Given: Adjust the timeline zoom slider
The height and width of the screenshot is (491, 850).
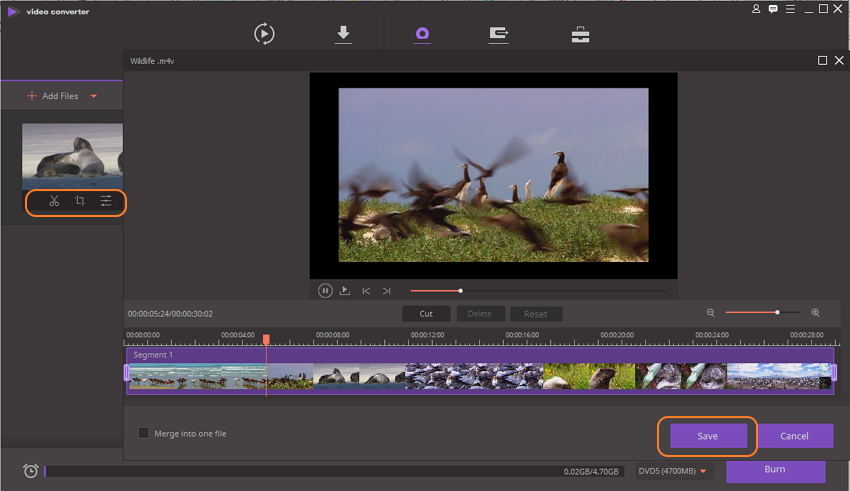Looking at the screenshot, I should (x=777, y=313).
